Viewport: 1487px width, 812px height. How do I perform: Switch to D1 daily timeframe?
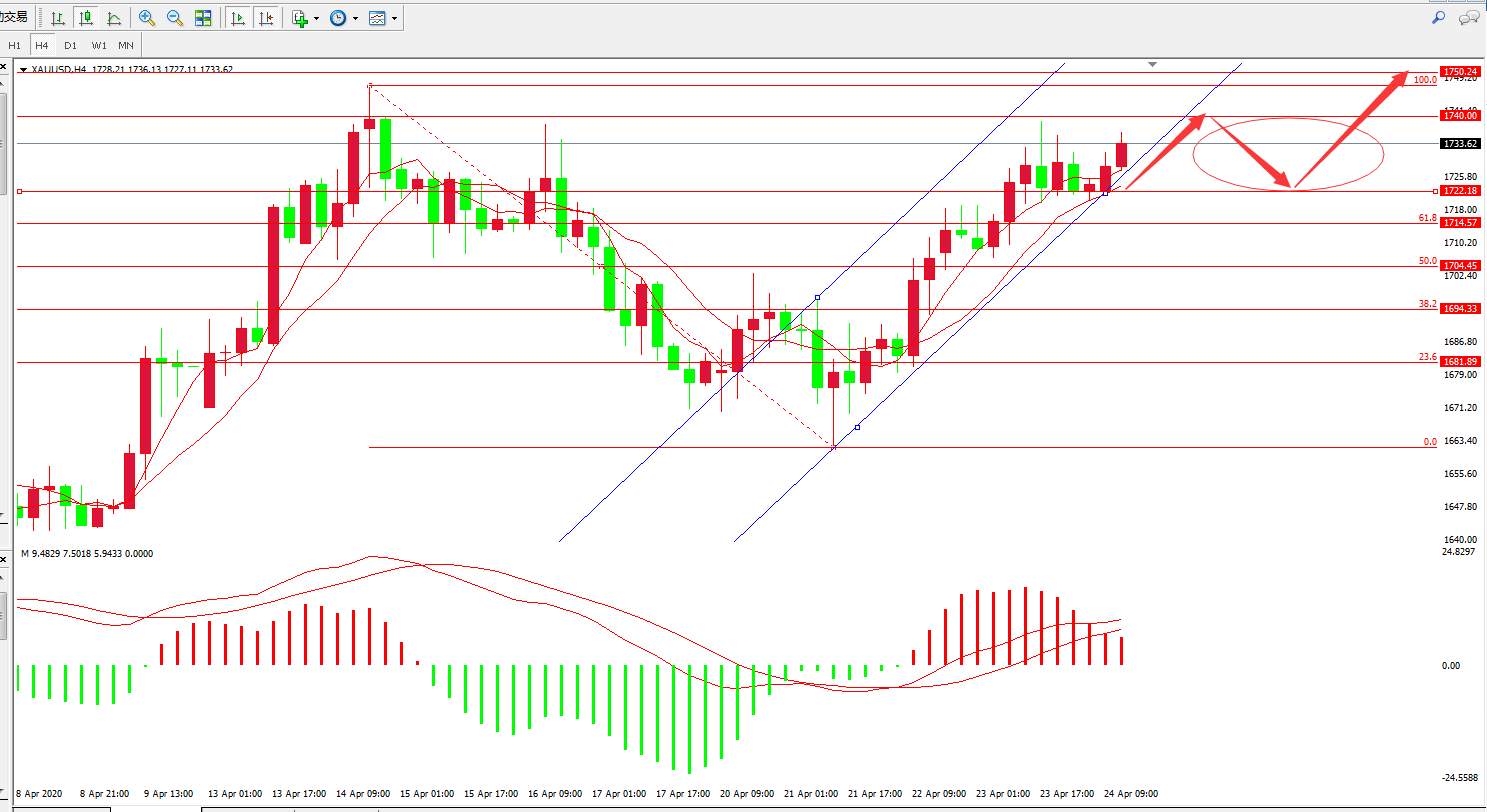coord(70,45)
